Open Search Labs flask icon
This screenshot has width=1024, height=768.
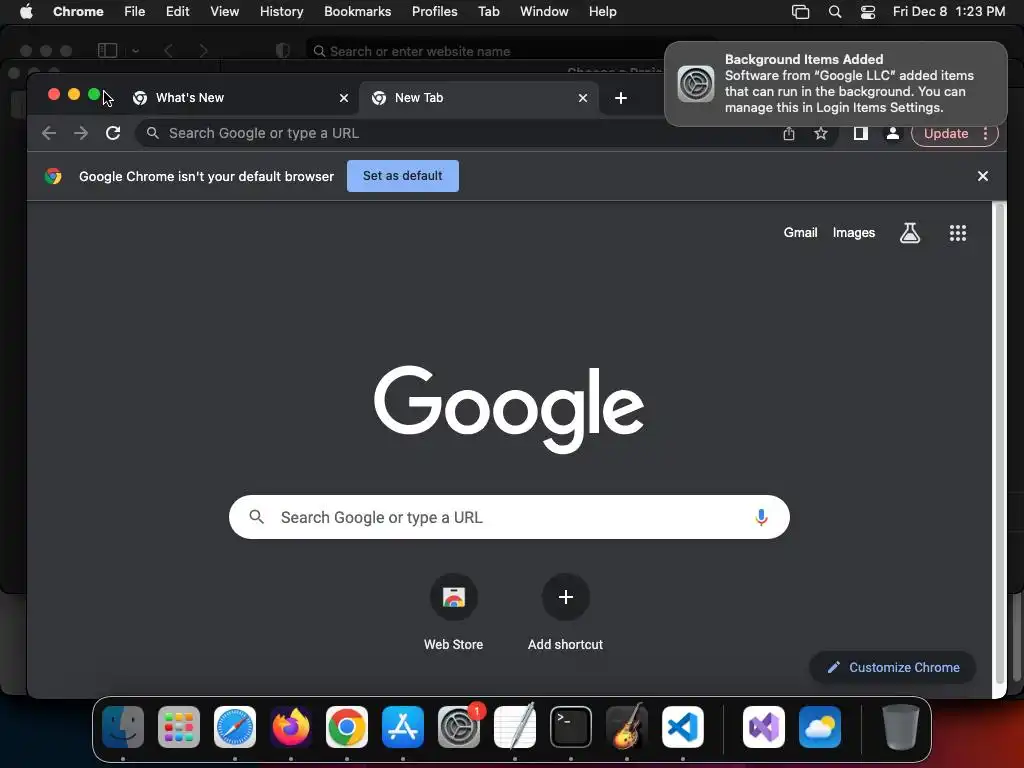point(910,232)
